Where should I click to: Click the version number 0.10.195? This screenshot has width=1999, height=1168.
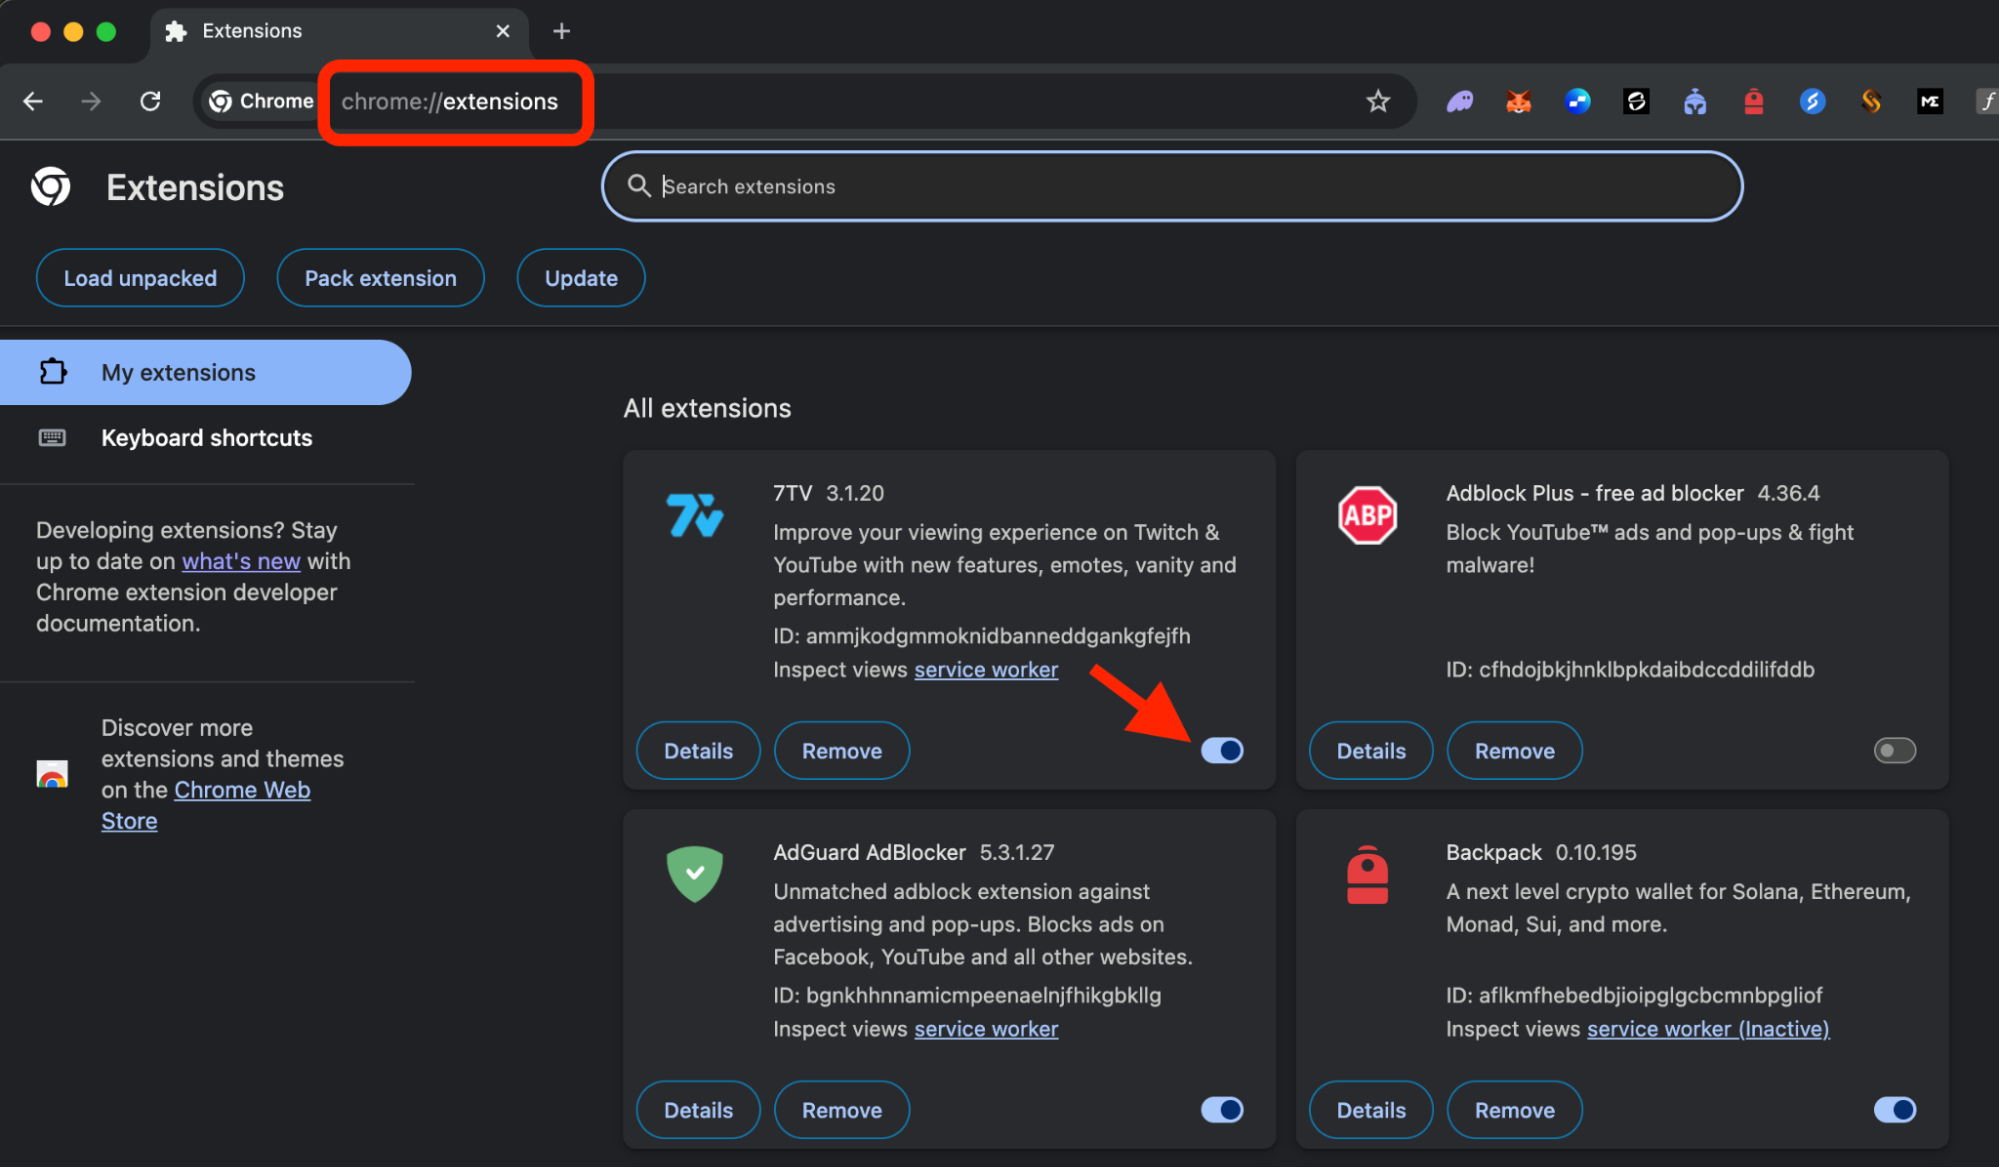[1596, 852]
